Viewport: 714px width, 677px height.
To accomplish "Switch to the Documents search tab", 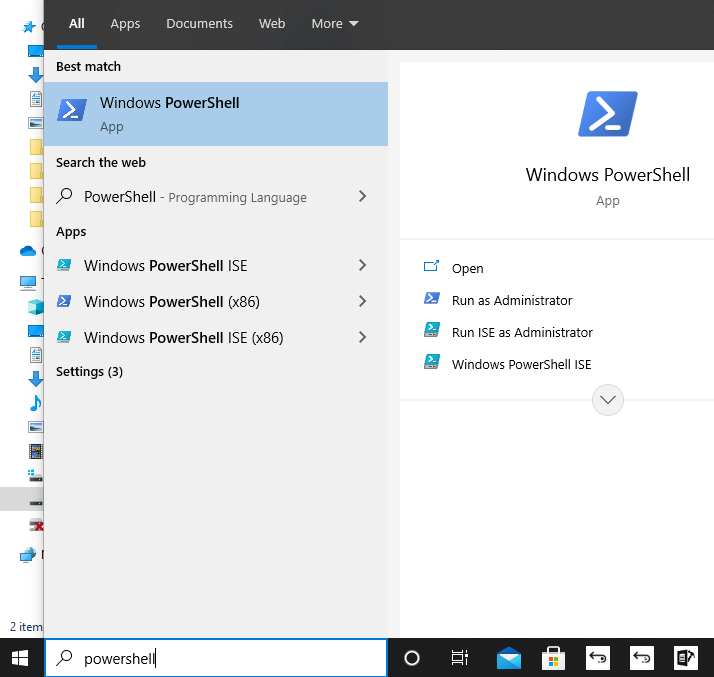I will pyautogui.click(x=199, y=24).
